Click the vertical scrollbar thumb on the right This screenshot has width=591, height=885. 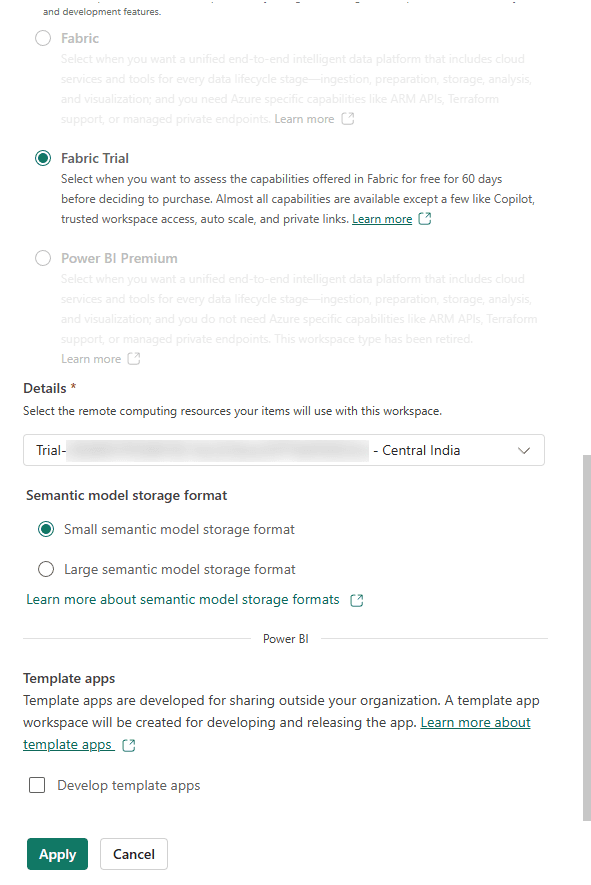[587, 638]
